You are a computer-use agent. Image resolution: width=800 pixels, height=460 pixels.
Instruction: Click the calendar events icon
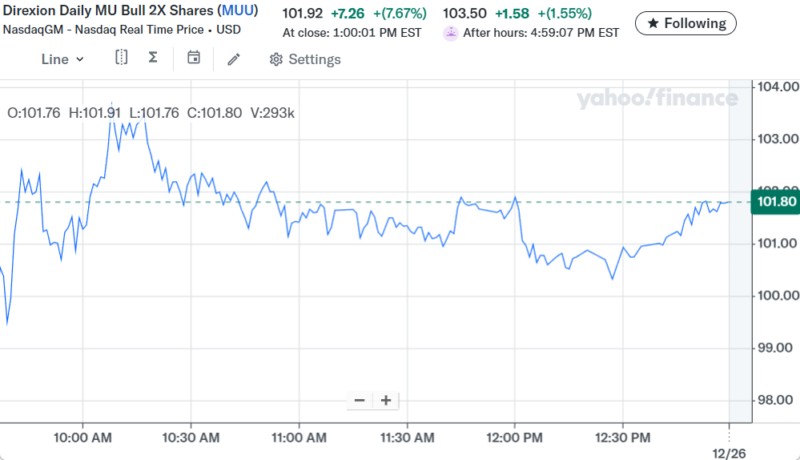[x=194, y=58]
